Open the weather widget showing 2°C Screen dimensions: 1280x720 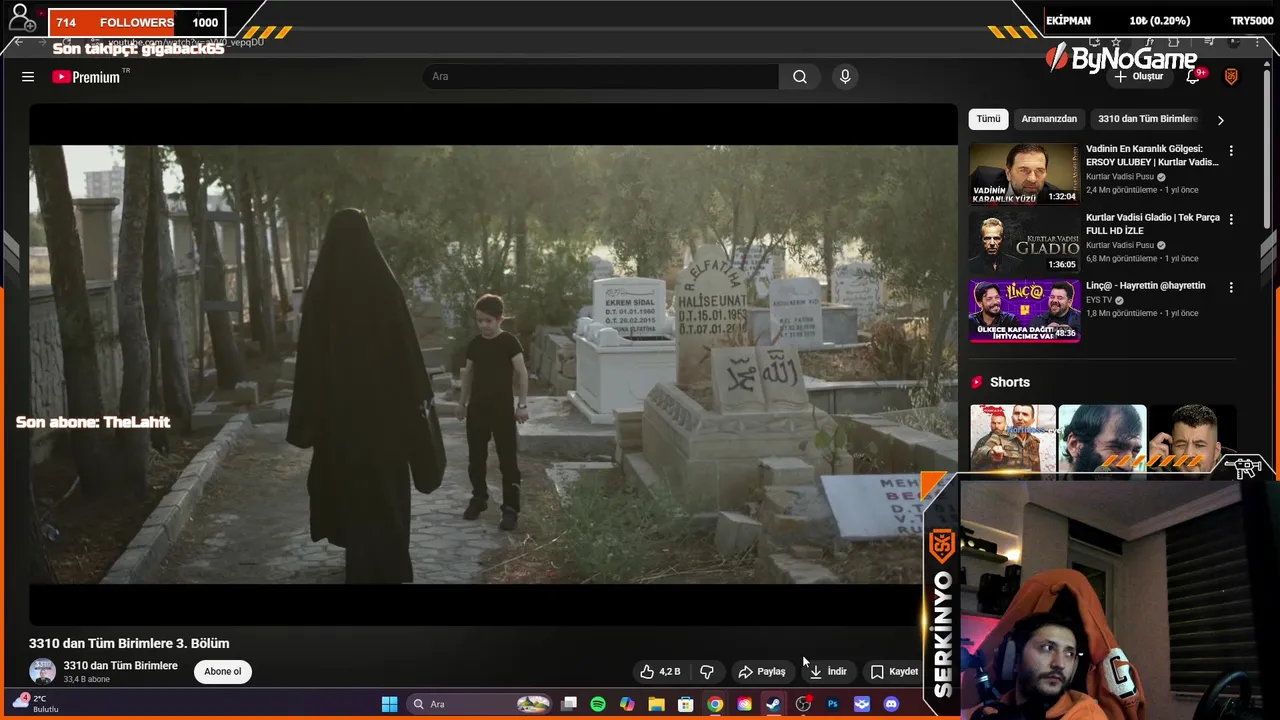[34, 704]
